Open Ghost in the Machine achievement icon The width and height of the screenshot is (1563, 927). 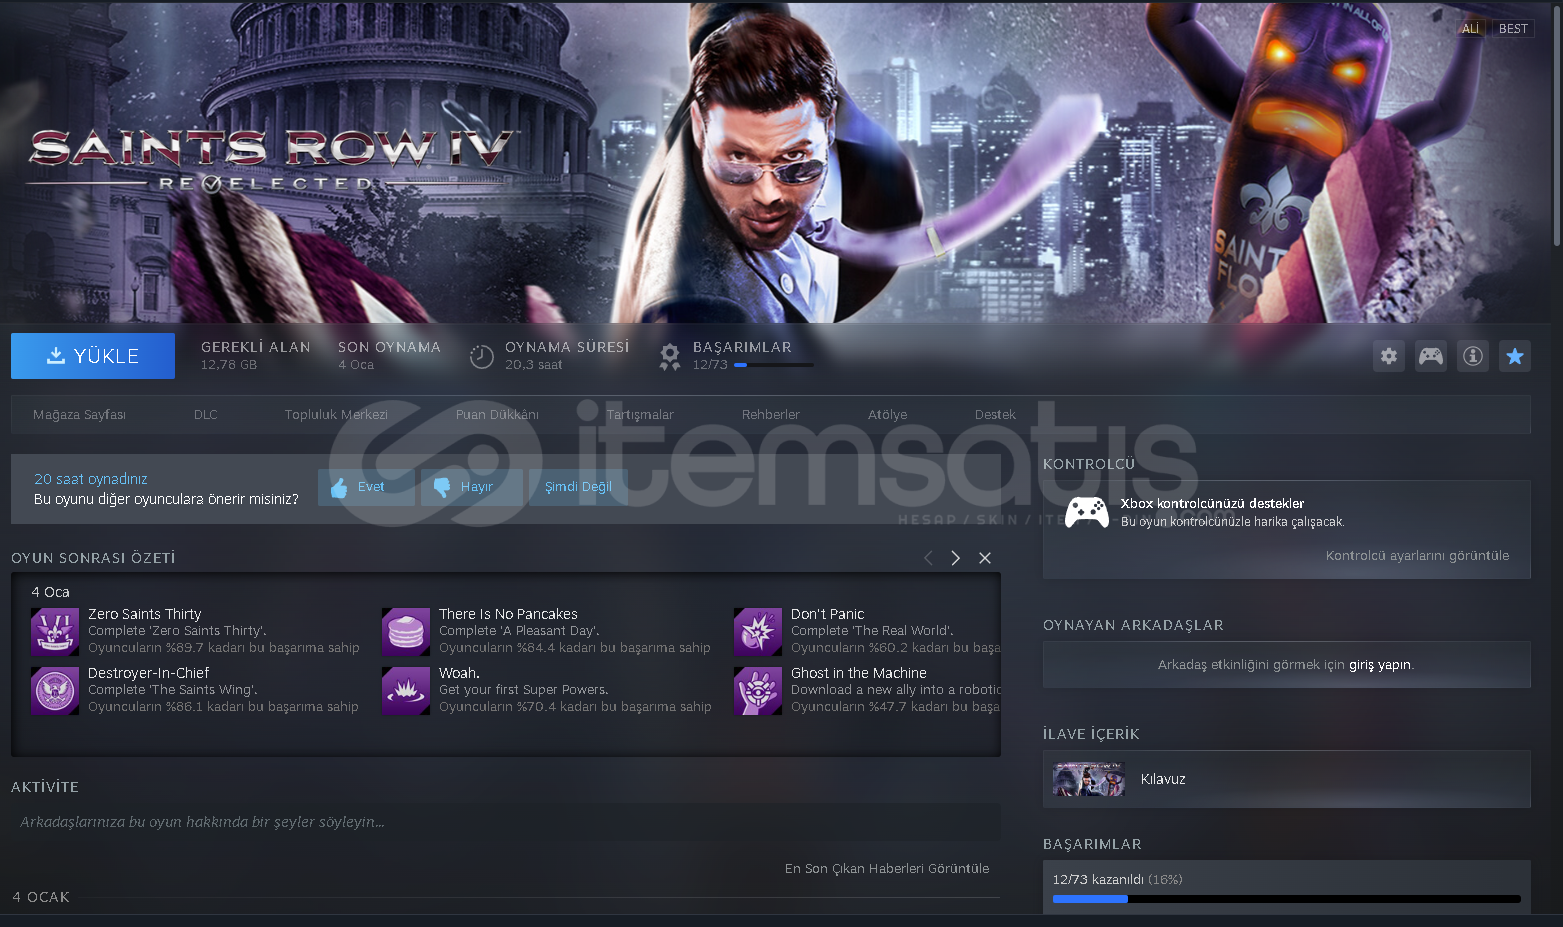coord(758,691)
